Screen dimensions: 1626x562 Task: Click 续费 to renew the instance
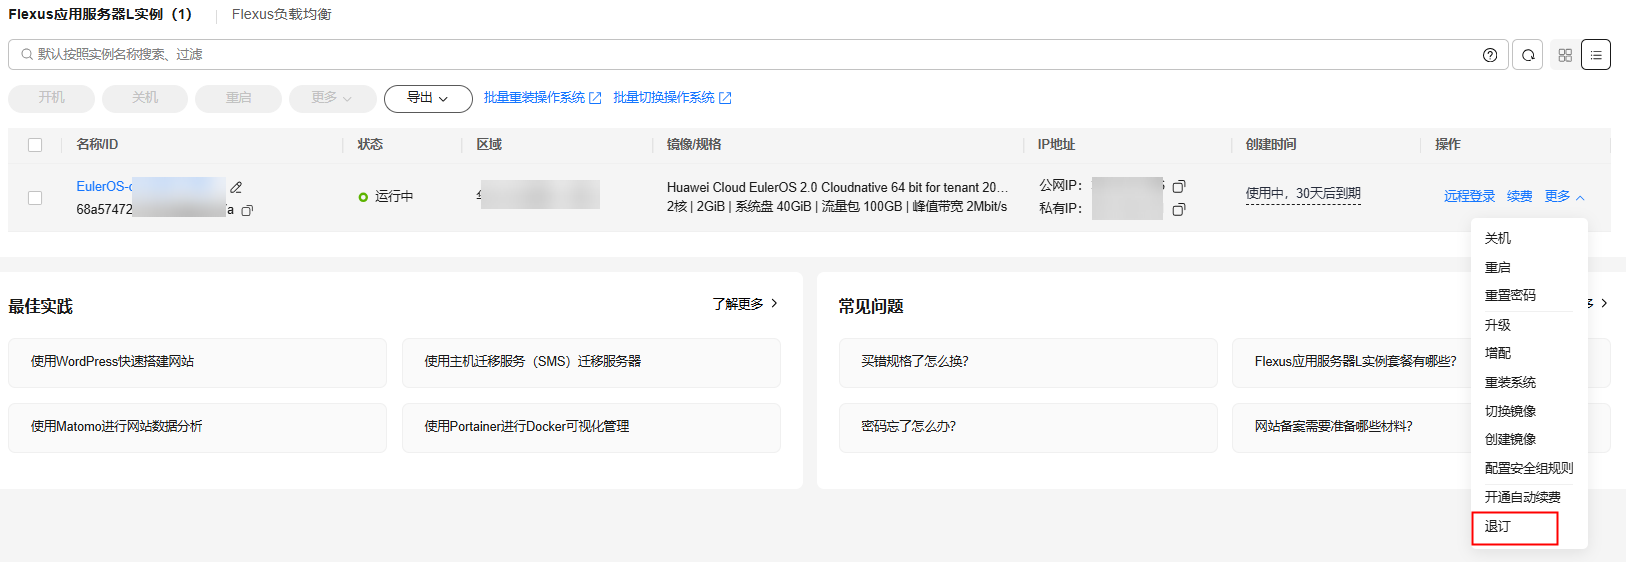click(1519, 196)
